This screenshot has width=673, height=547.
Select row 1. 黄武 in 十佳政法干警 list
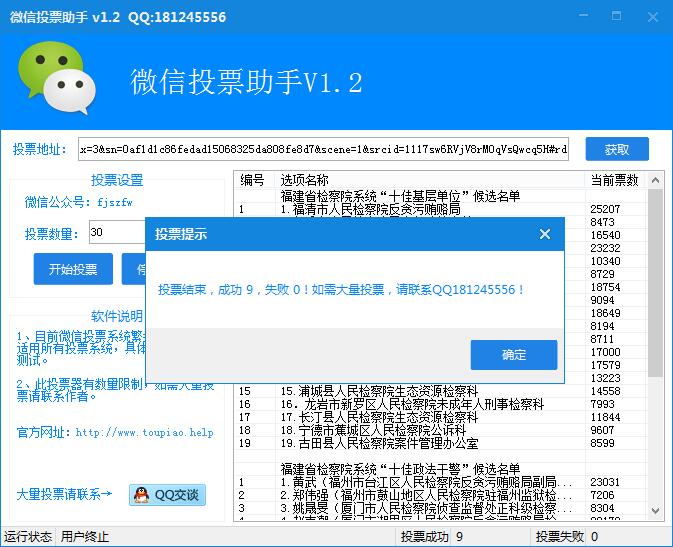point(440,482)
